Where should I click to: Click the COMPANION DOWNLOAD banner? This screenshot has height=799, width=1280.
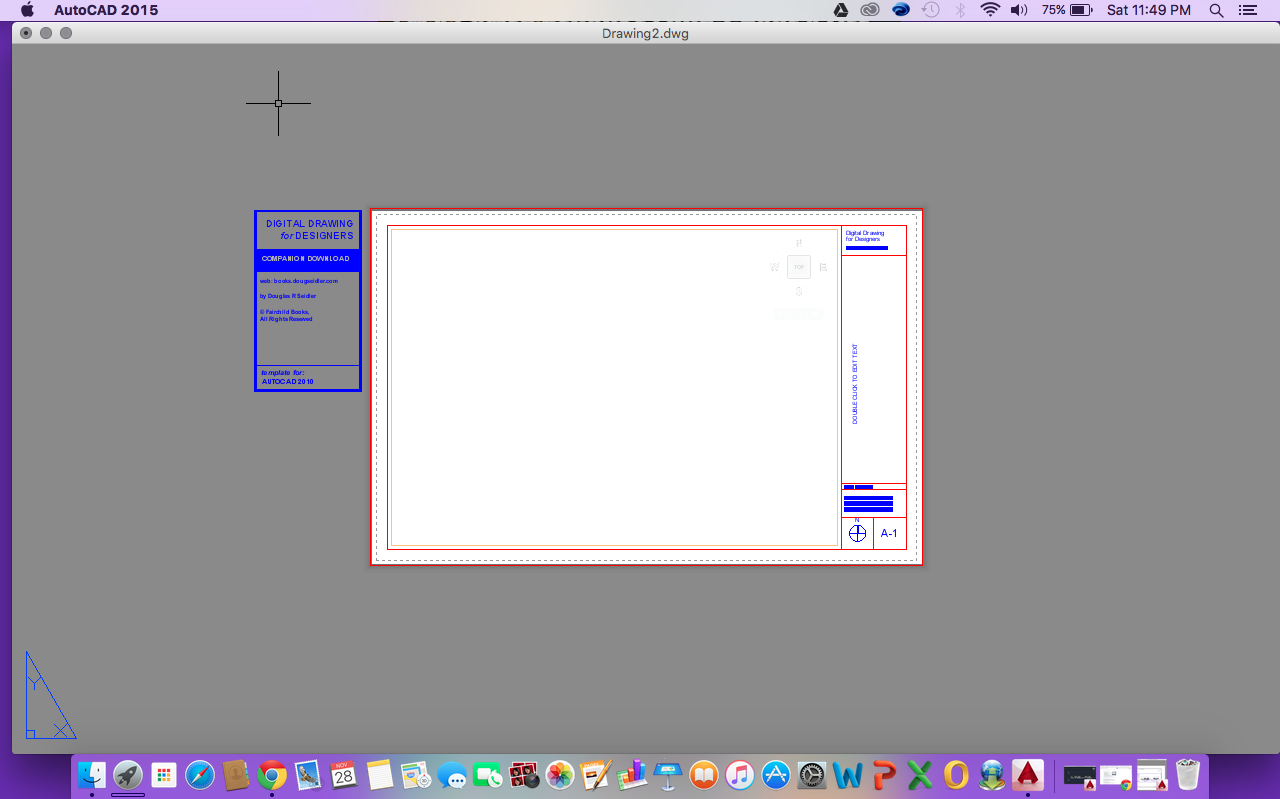click(307, 259)
